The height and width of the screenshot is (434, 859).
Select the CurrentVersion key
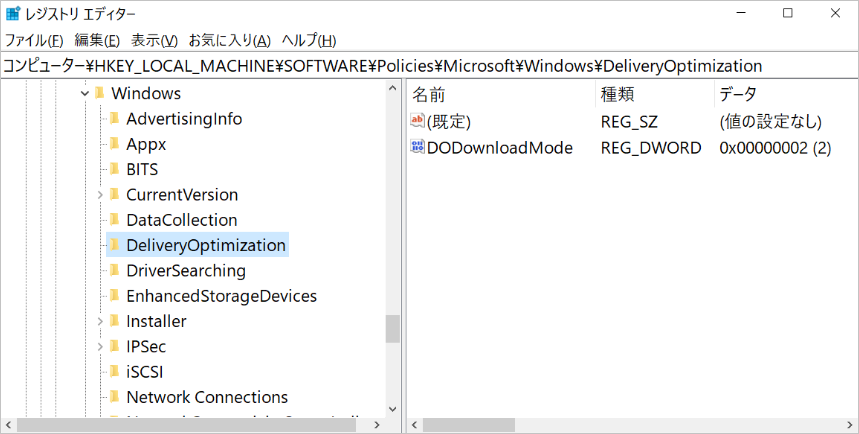tap(182, 195)
